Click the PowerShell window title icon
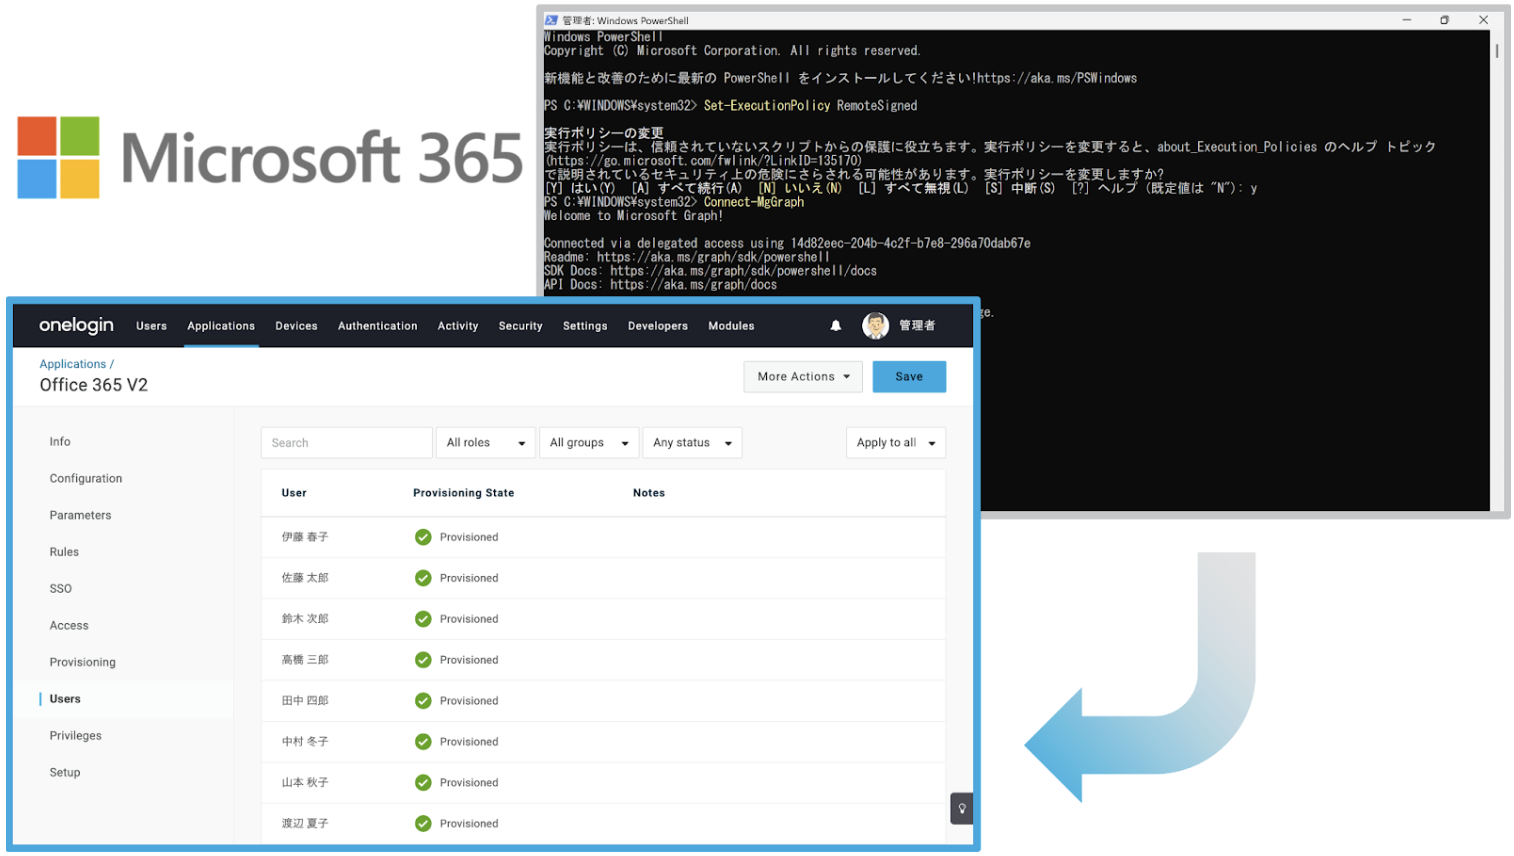Screen dimensions: 1514x856 coord(551,20)
